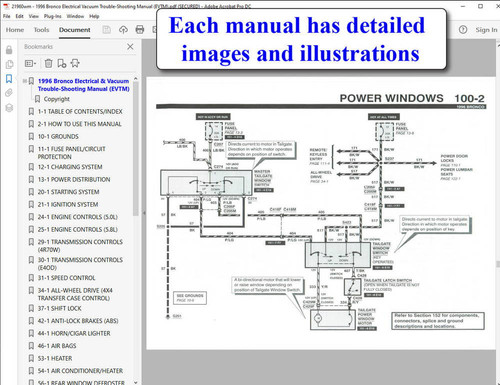Click the bookmark icon beside 53-1 Heater
The height and width of the screenshot is (385, 500).
[31, 359]
